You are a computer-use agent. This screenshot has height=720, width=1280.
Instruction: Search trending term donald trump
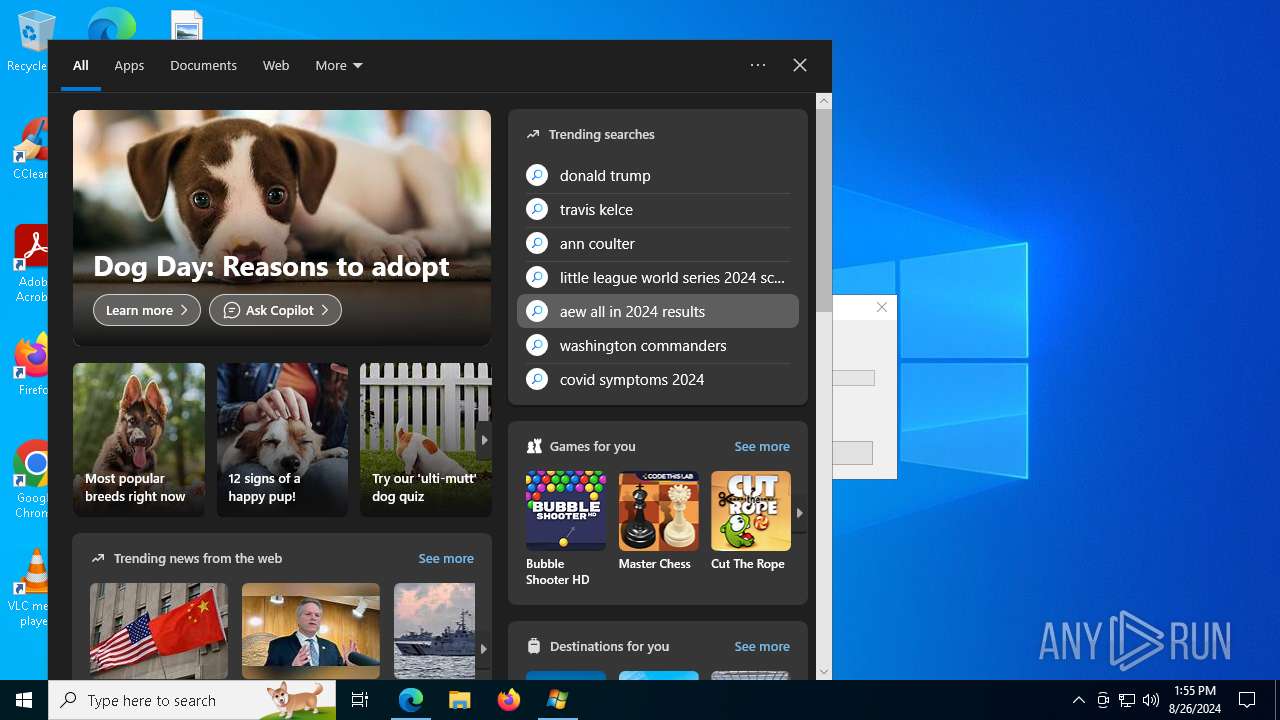tap(658, 175)
